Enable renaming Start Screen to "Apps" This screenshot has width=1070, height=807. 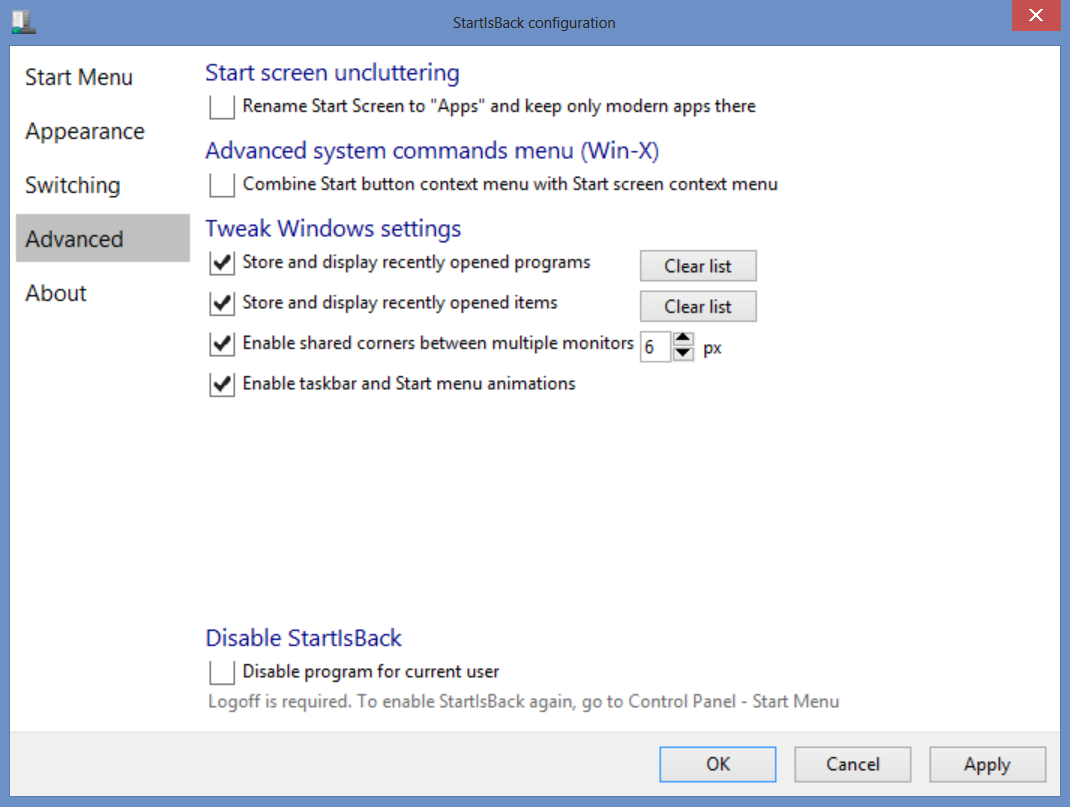222,106
